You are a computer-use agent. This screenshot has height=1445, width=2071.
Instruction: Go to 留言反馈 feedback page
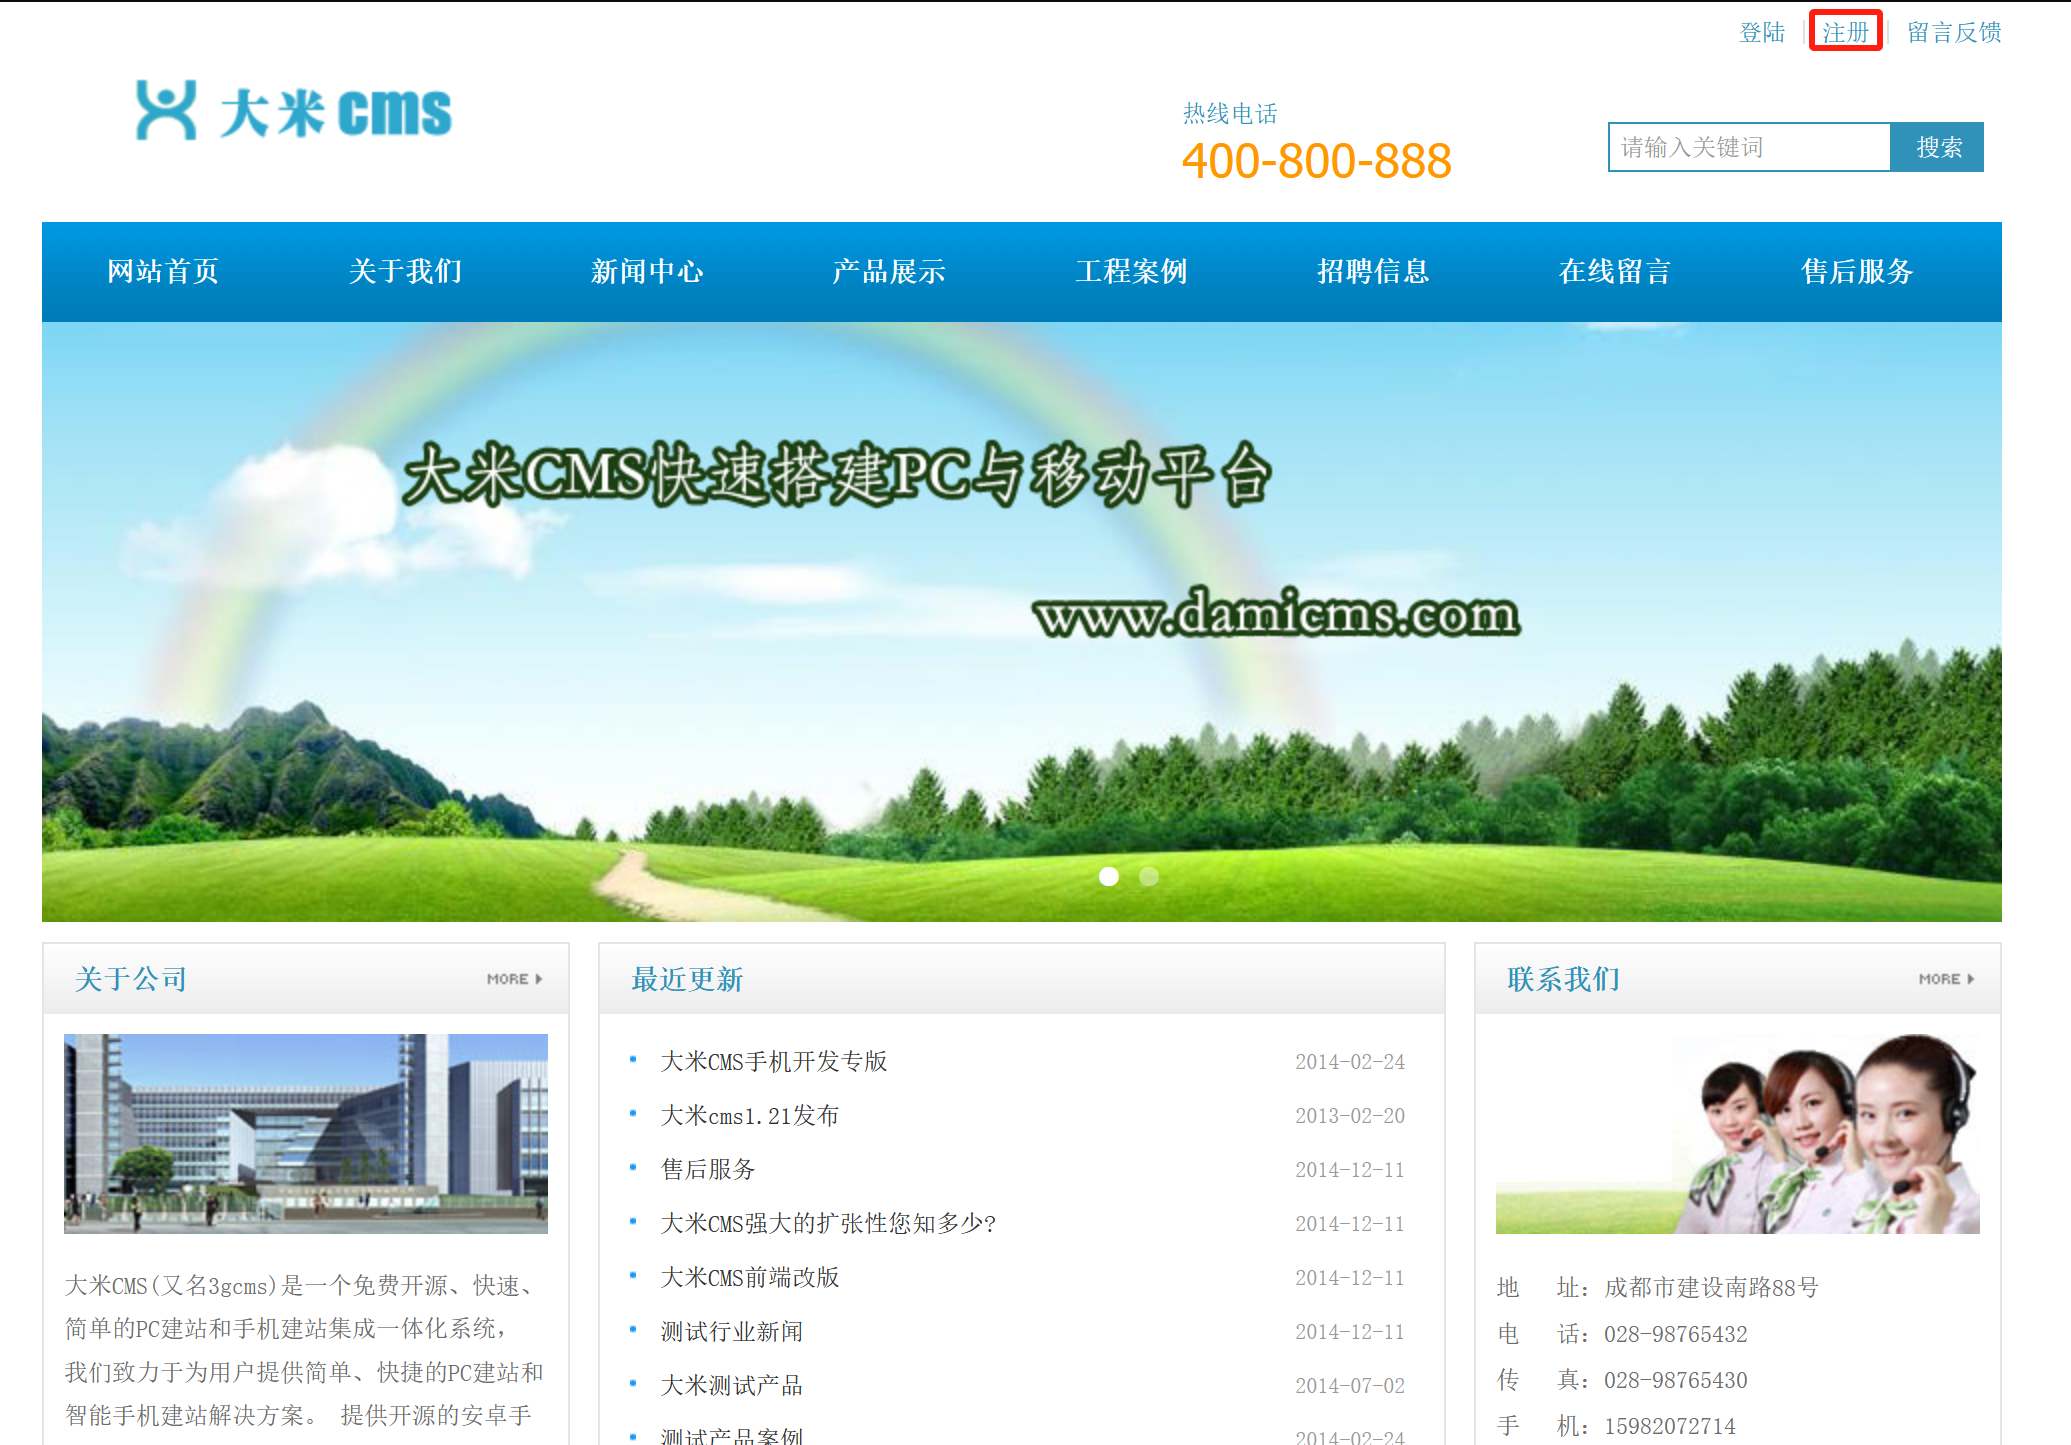click(x=1953, y=32)
